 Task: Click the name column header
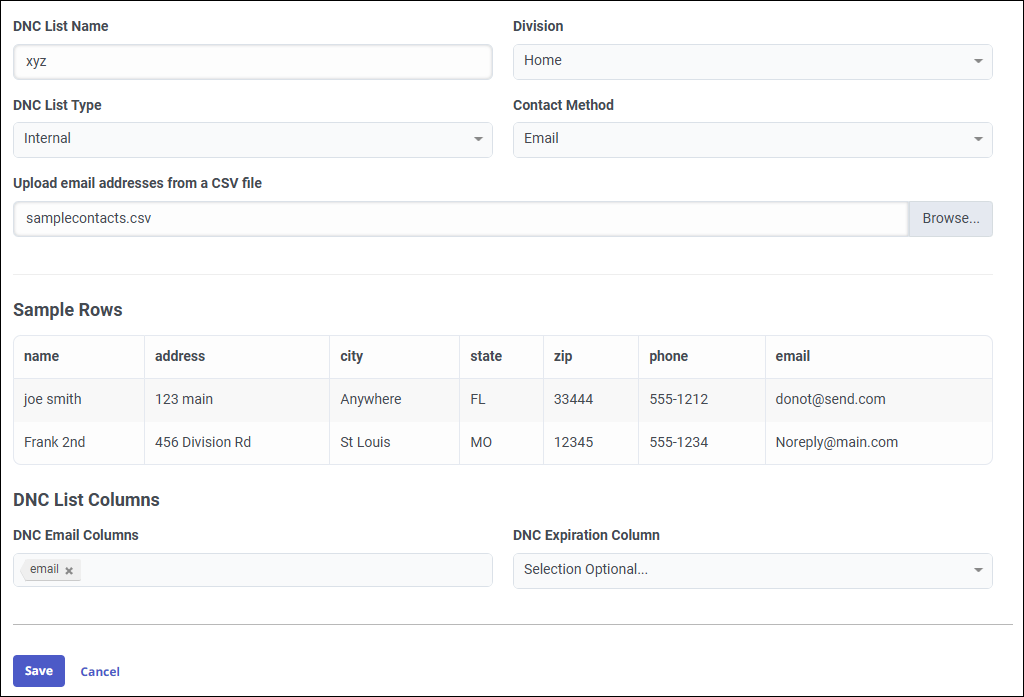point(78,357)
